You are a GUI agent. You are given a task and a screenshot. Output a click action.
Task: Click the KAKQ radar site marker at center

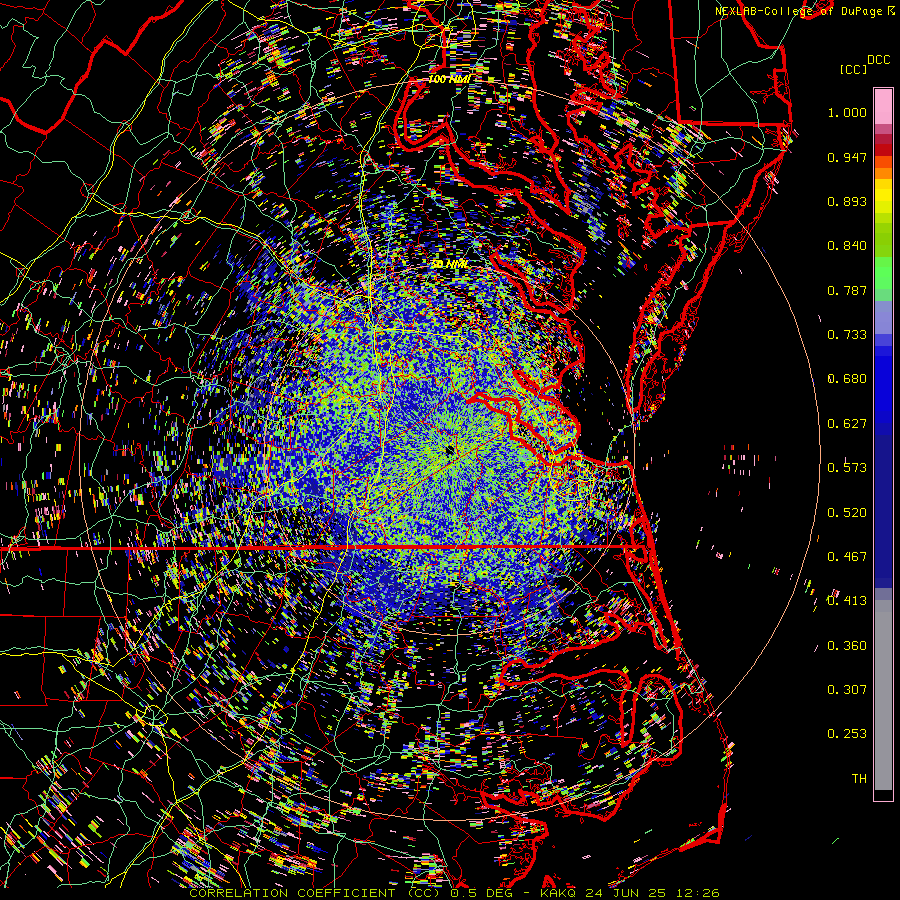click(450, 450)
